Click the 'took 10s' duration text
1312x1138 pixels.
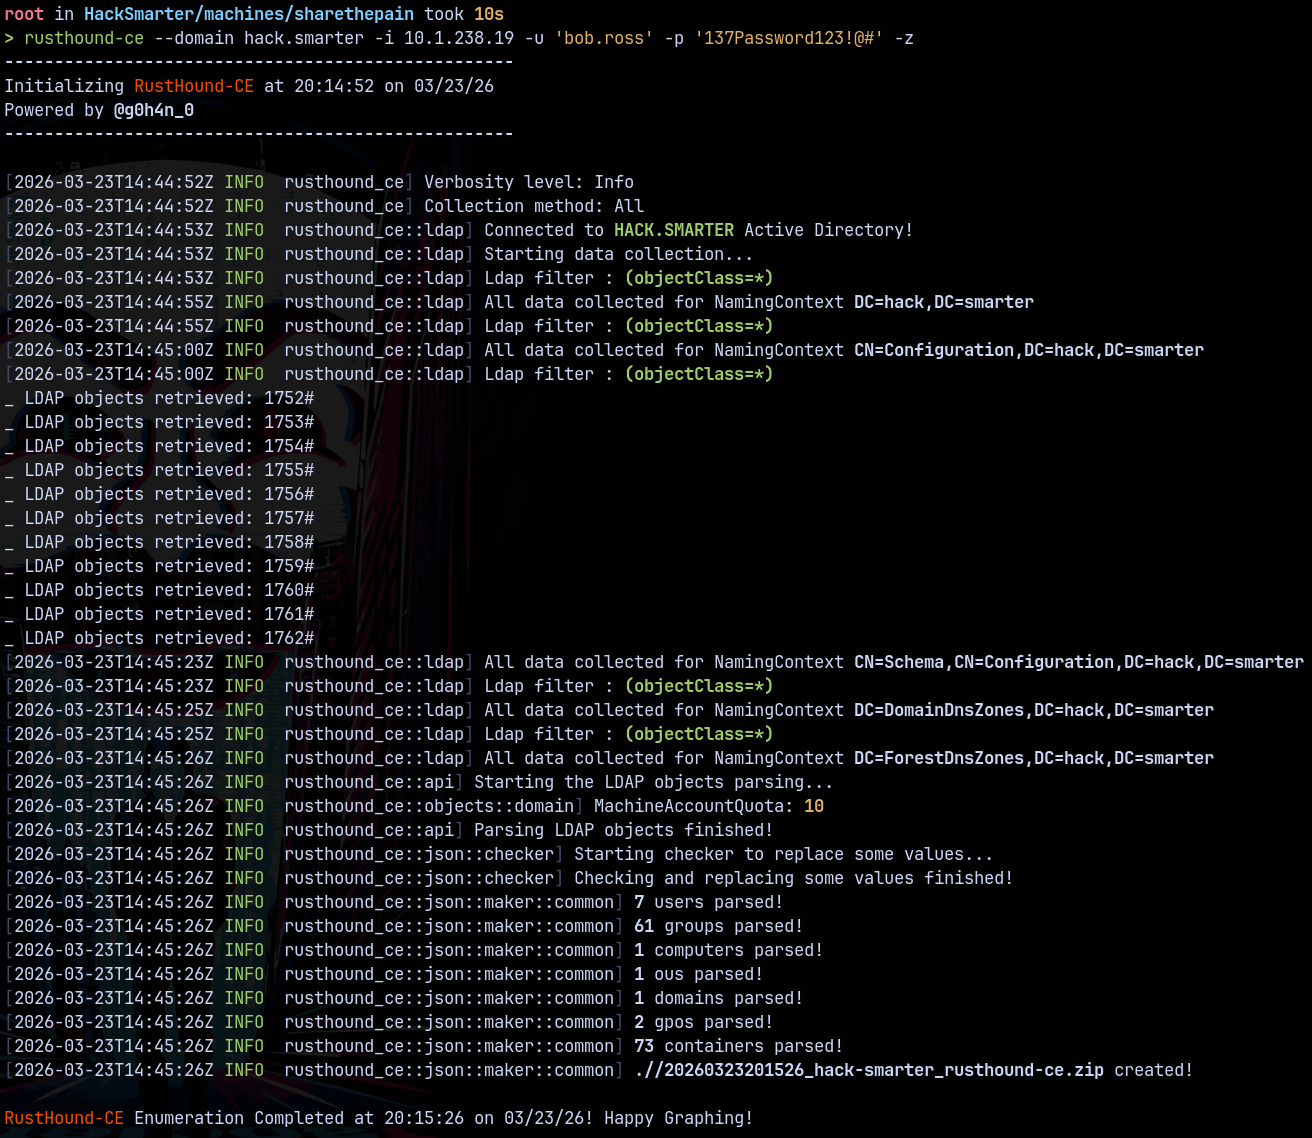(464, 14)
